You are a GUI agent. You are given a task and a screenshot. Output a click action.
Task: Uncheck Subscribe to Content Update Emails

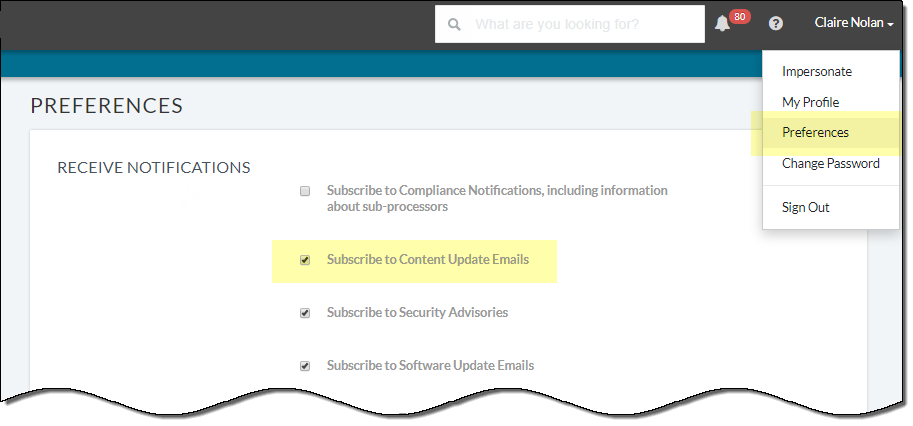(305, 260)
